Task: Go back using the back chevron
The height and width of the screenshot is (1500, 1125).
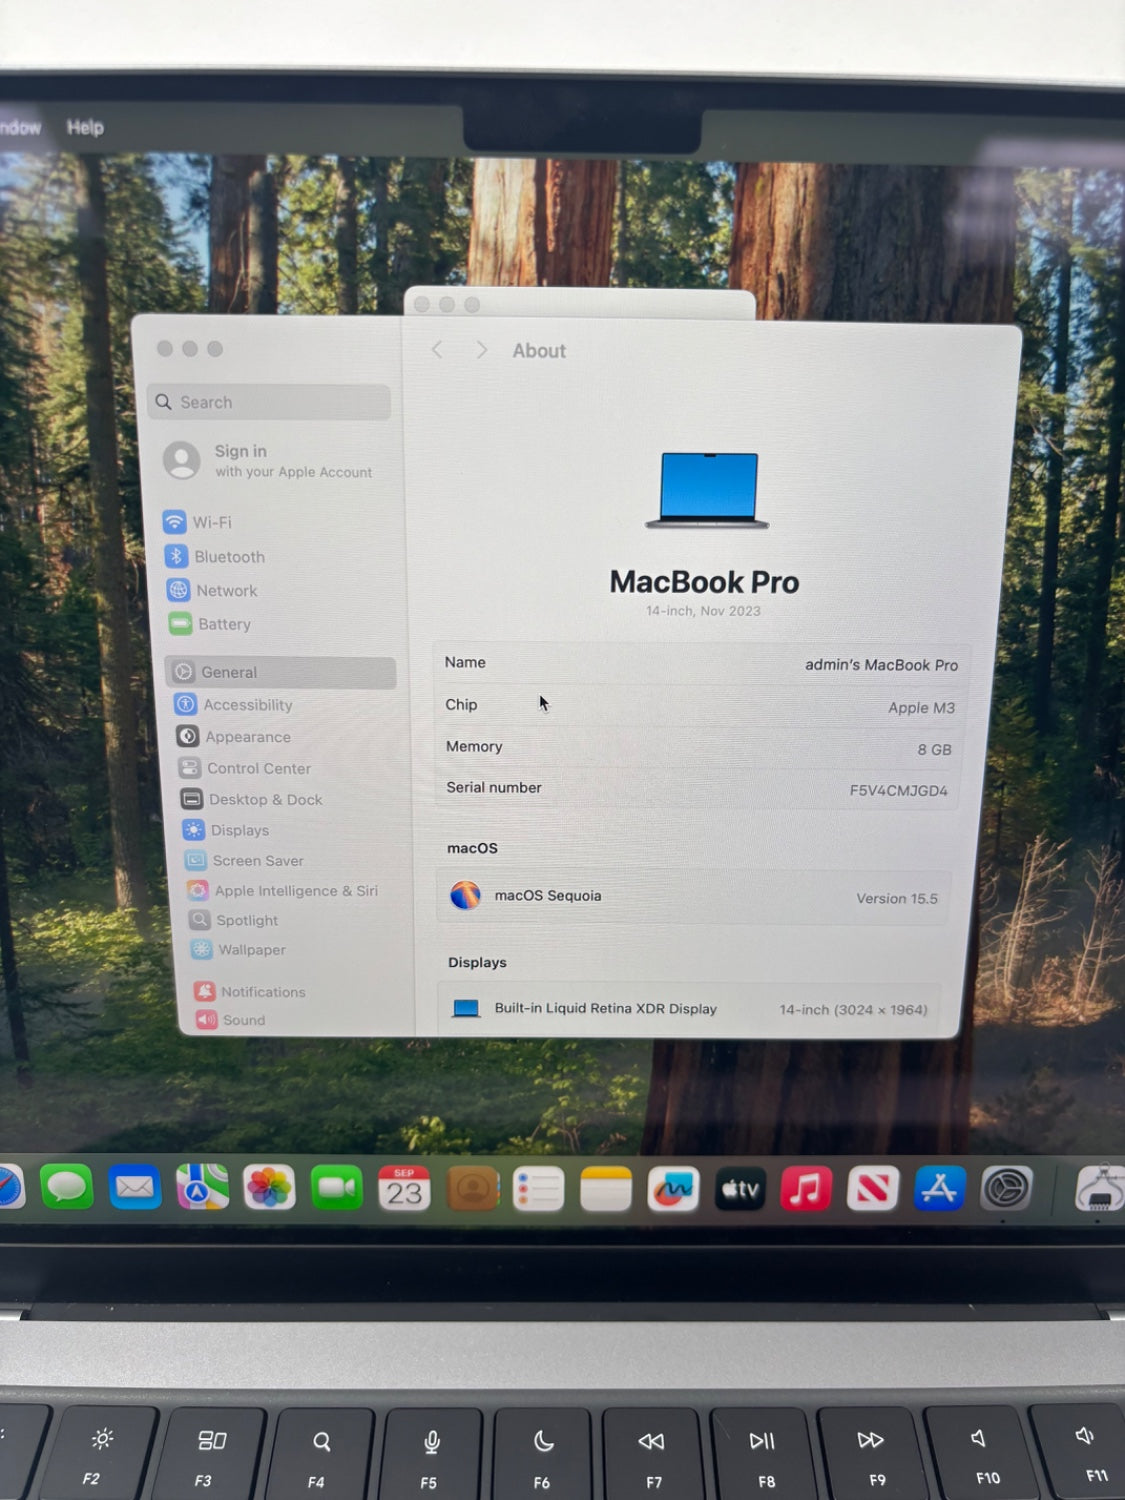Action: tap(437, 350)
